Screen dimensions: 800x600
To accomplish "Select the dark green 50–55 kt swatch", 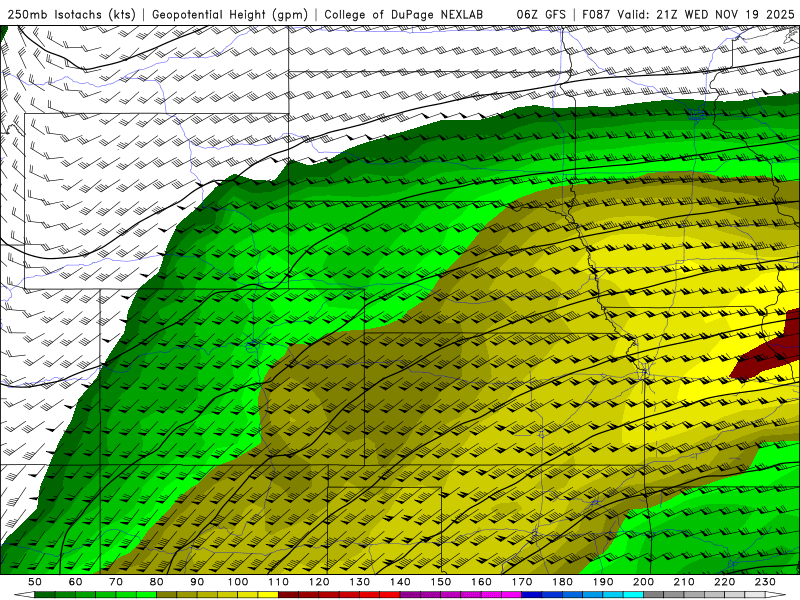I will (45, 595).
